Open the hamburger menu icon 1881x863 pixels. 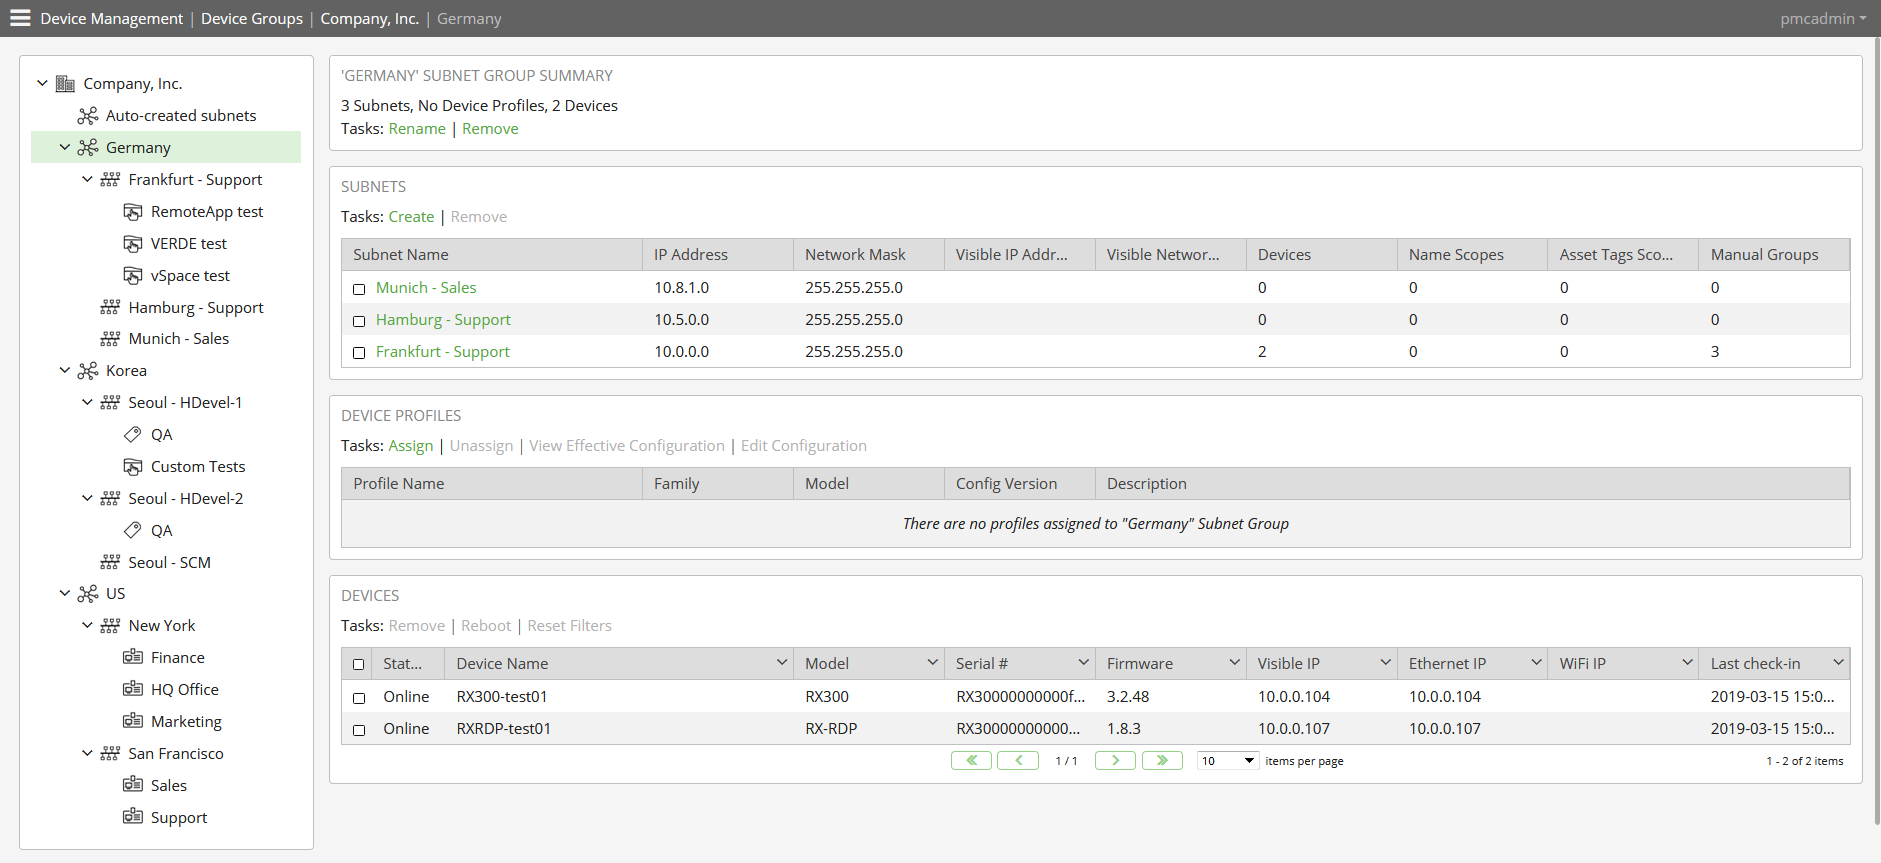point(20,18)
